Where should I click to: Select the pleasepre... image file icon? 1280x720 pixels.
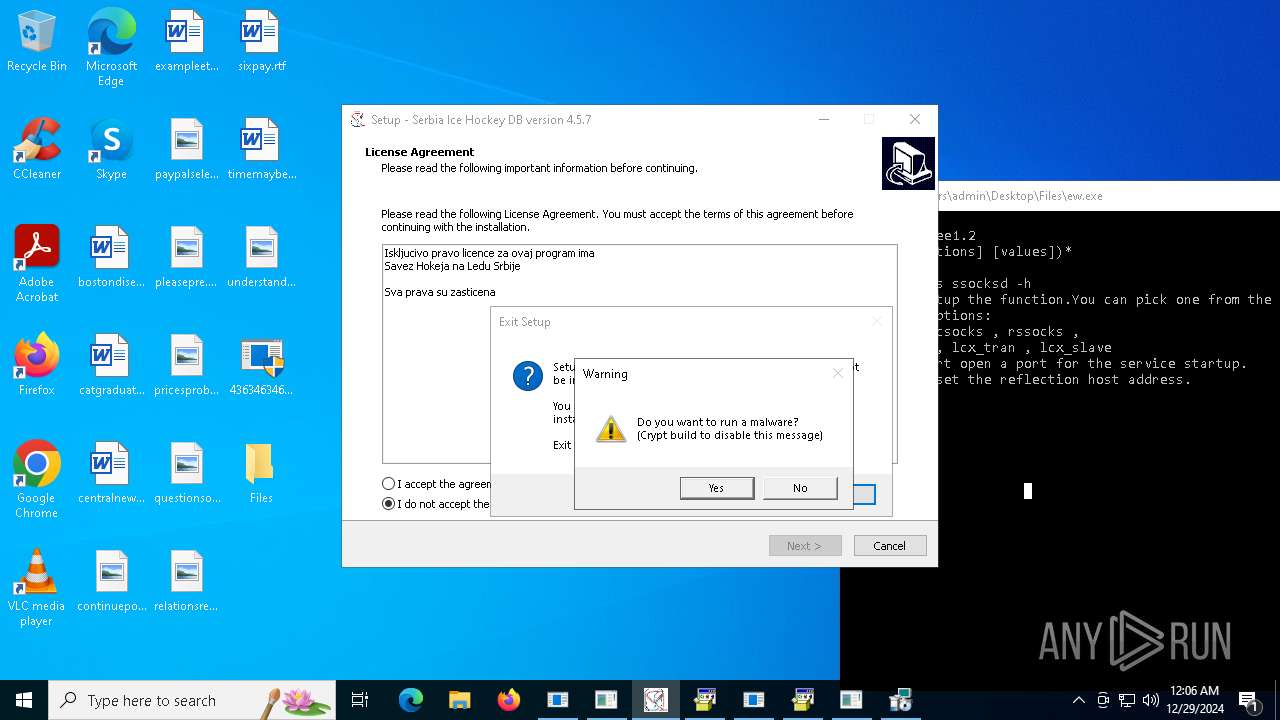(x=186, y=258)
